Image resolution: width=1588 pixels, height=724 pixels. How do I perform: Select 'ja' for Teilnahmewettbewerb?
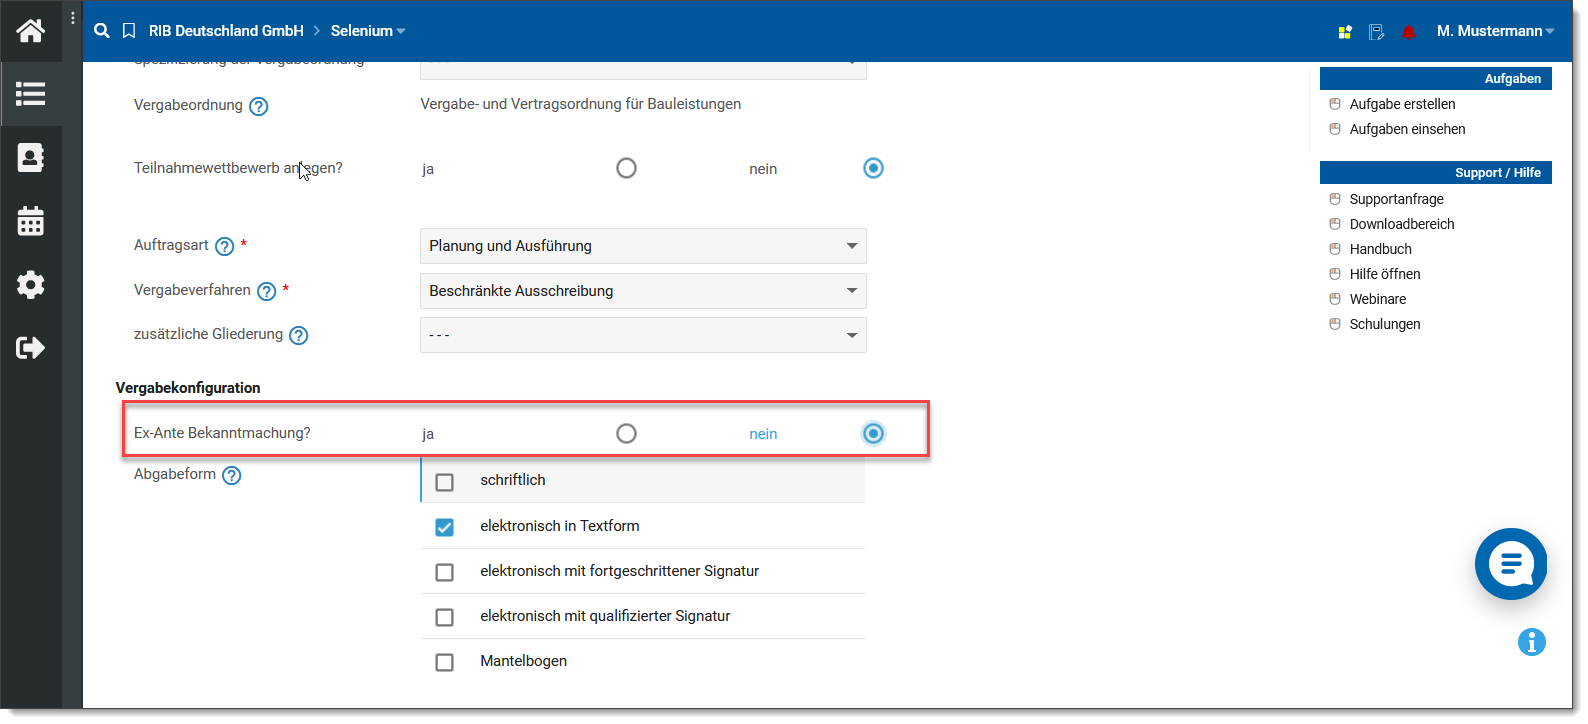tap(626, 168)
